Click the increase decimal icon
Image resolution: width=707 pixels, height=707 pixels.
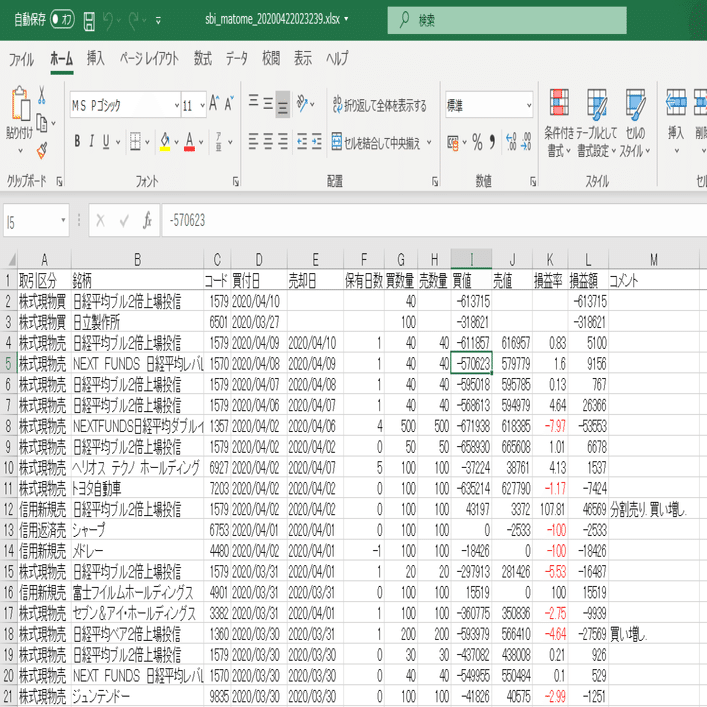click(511, 142)
